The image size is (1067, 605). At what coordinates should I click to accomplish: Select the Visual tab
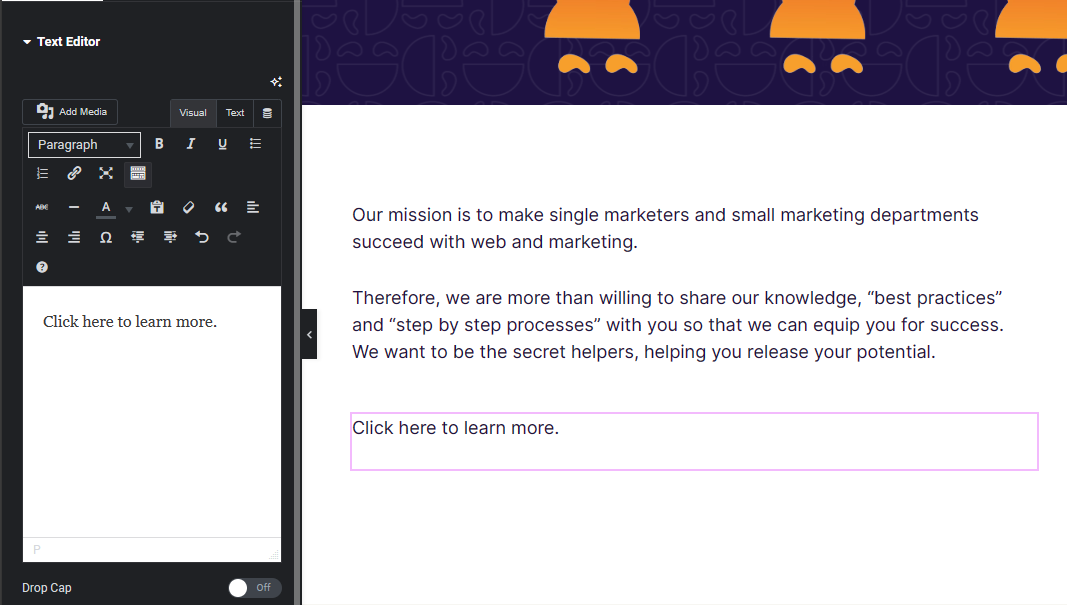click(x=192, y=112)
